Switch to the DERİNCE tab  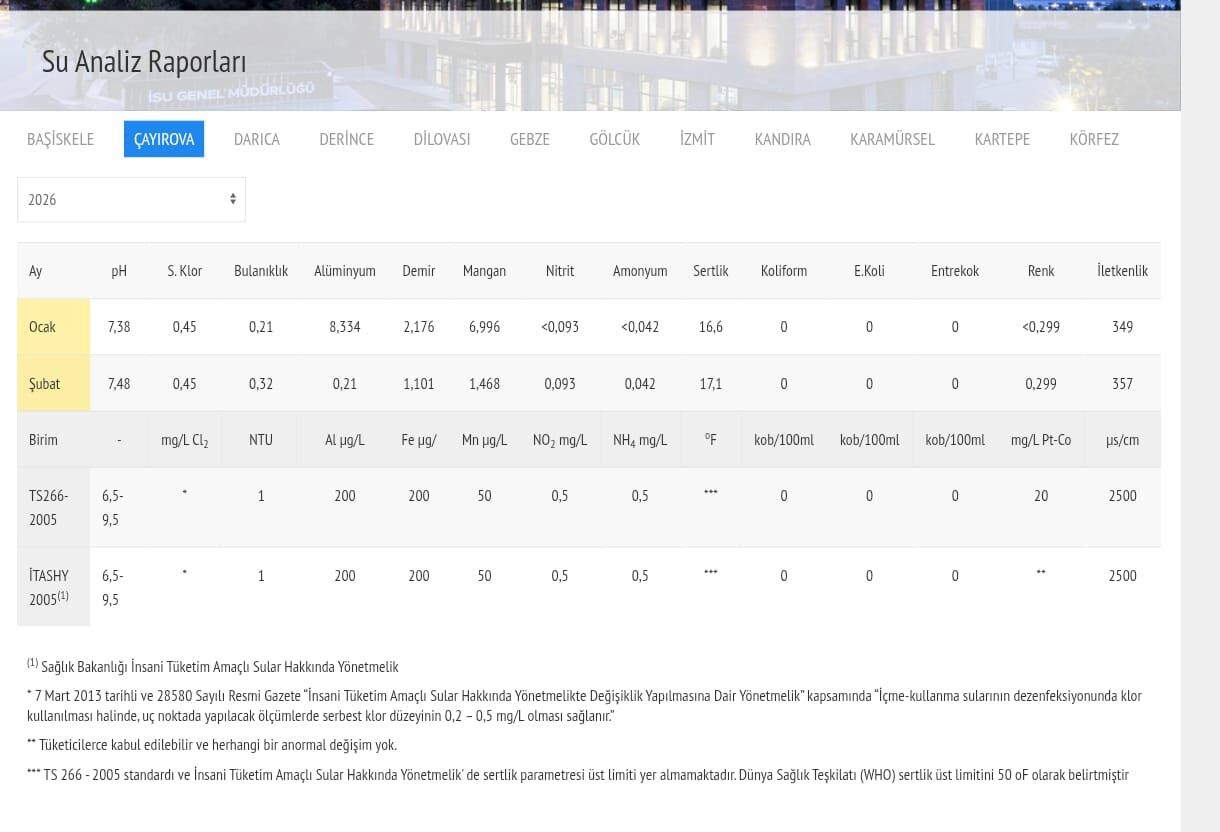point(346,139)
